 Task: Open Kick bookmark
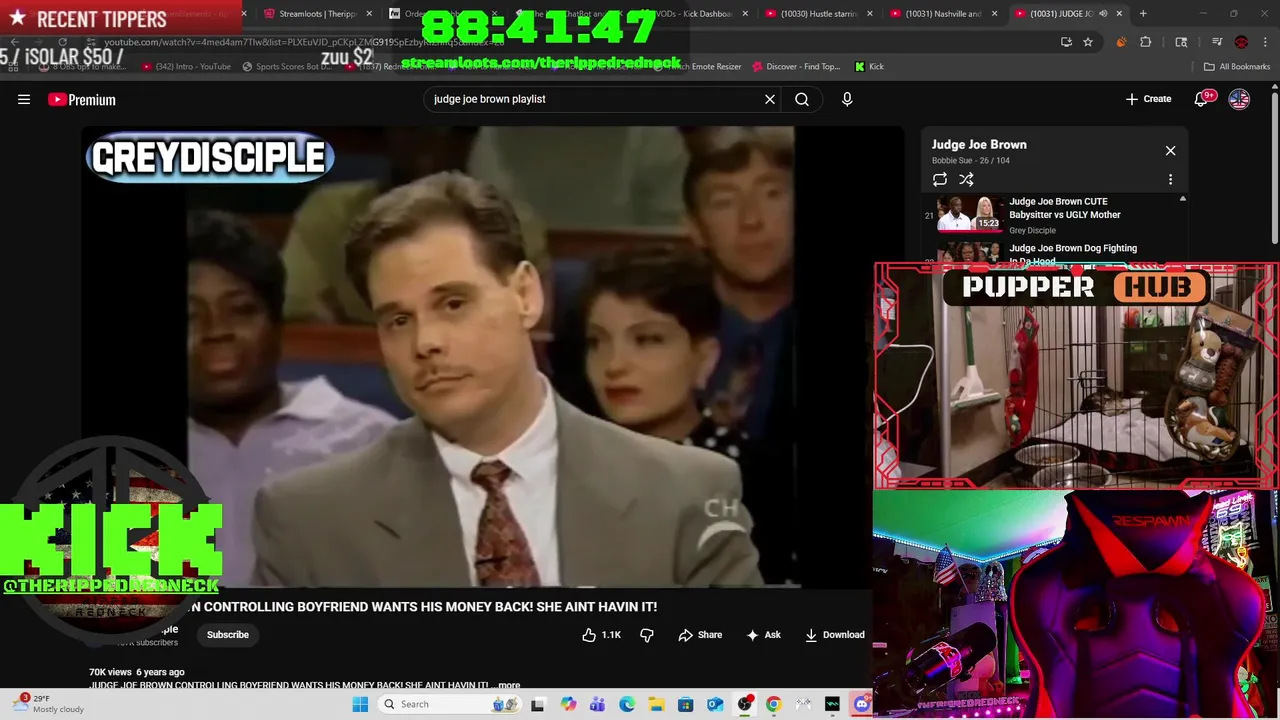tap(869, 66)
